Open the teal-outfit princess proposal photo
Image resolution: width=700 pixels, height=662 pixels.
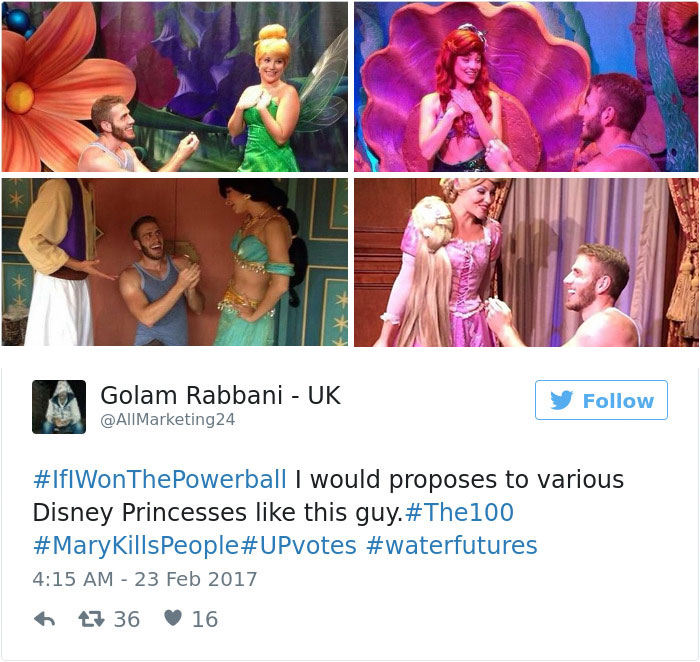[x=175, y=262]
